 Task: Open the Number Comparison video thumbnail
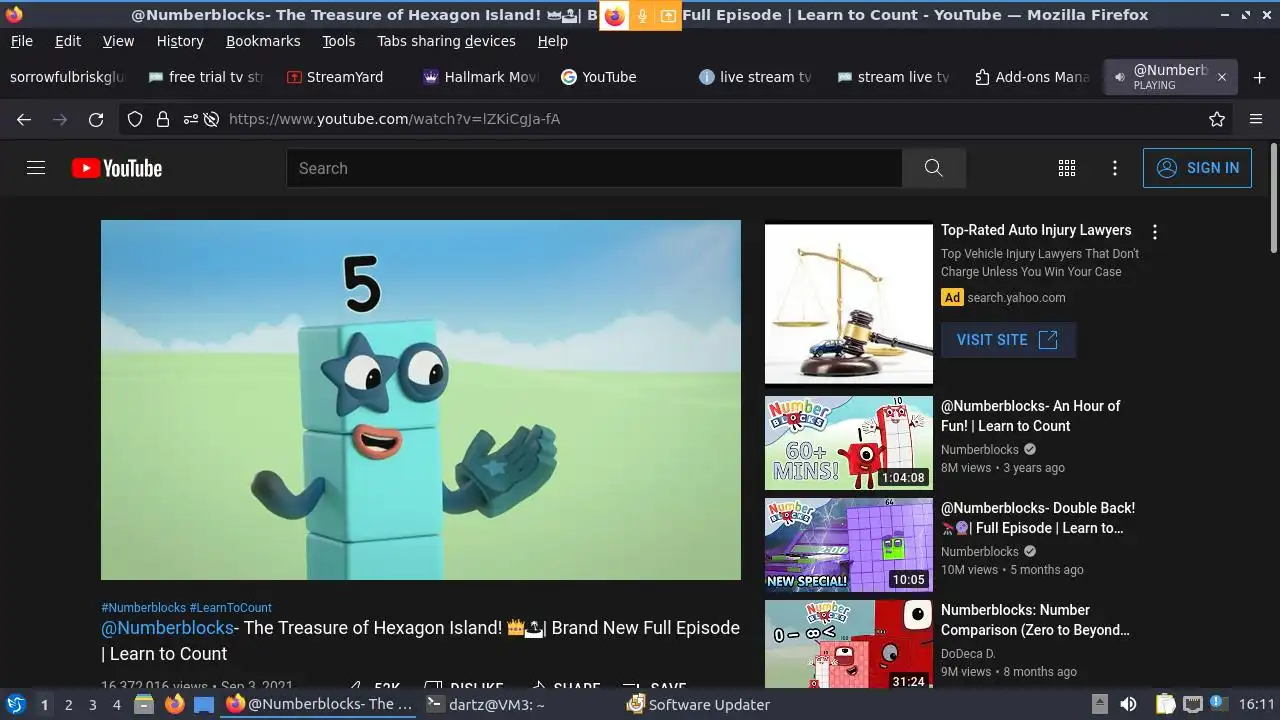coord(849,645)
